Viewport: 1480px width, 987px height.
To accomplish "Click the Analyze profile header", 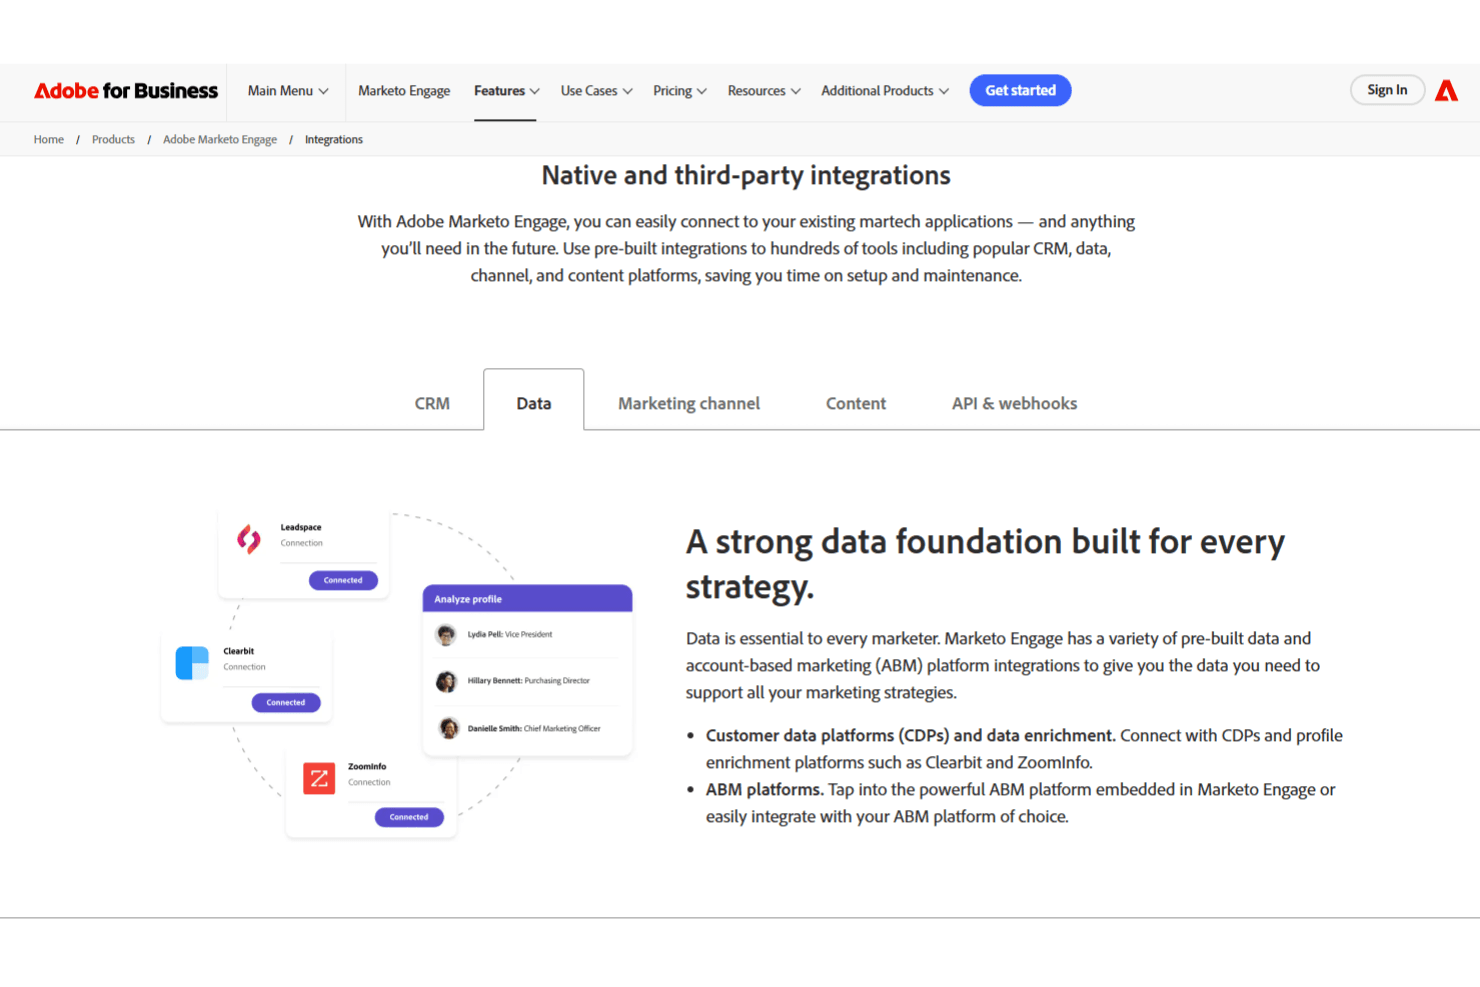I will pos(528,599).
